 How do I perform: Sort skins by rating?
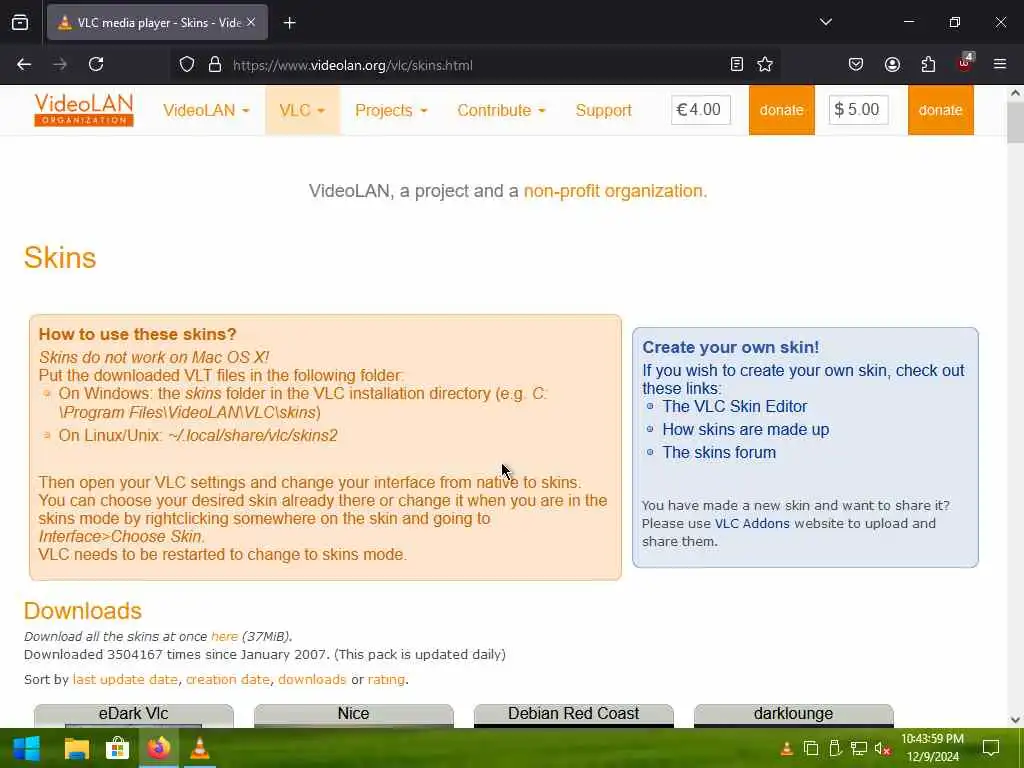386,679
